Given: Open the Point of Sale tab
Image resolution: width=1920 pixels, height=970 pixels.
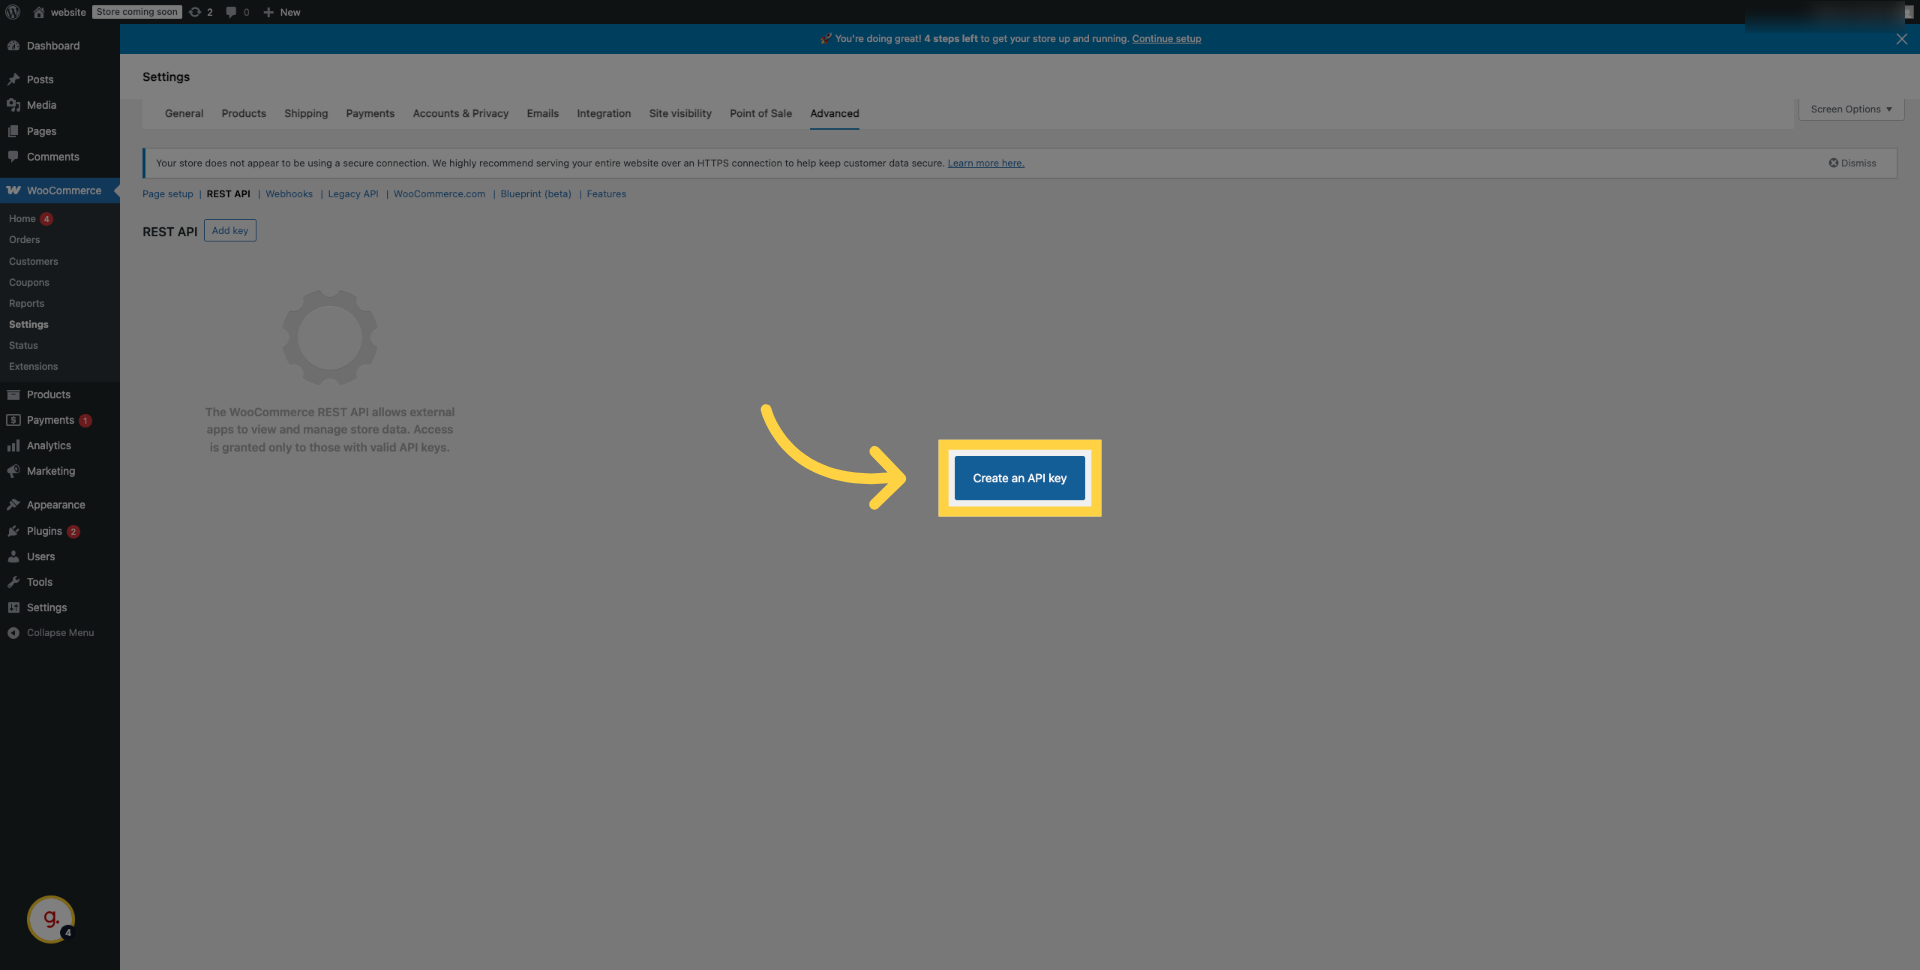Looking at the screenshot, I should coord(760,113).
